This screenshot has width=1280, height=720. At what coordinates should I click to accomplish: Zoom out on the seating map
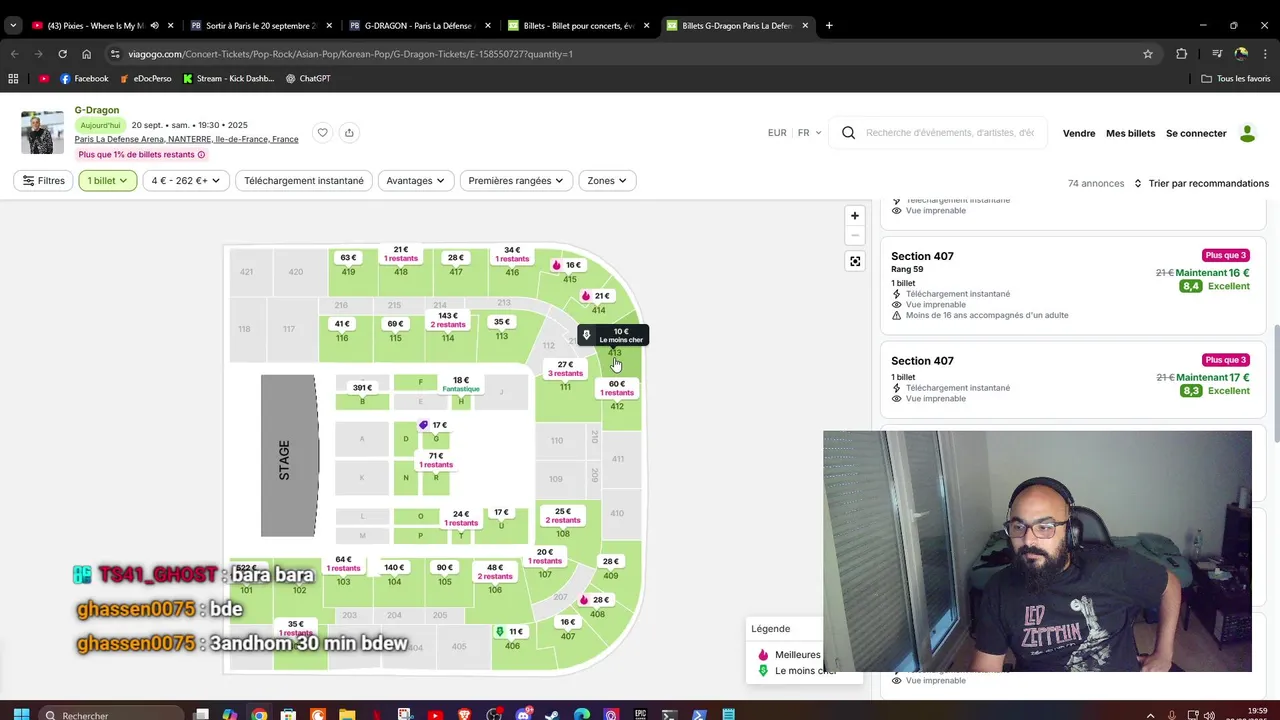tap(854, 236)
